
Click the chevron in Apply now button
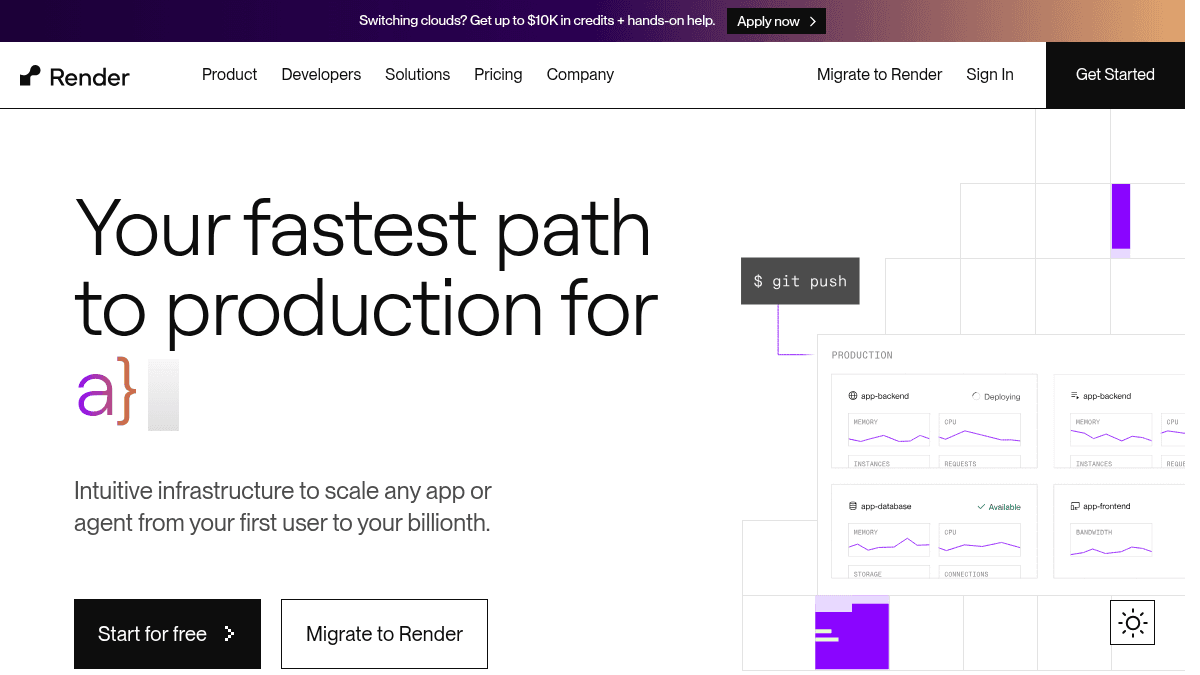click(813, 21)
